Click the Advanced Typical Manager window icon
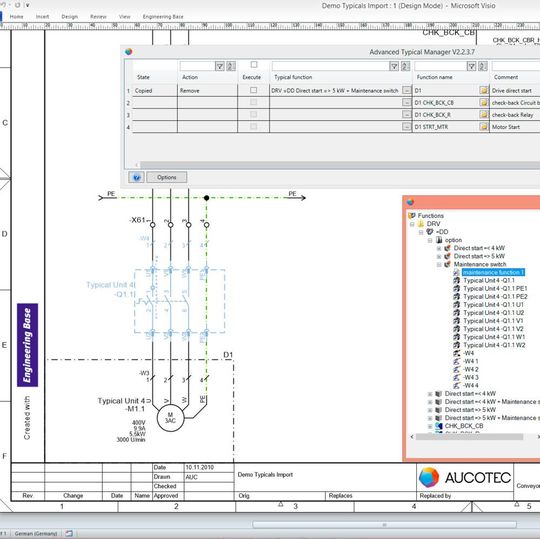Screen dimensions: 540x539 click(128, 52)
